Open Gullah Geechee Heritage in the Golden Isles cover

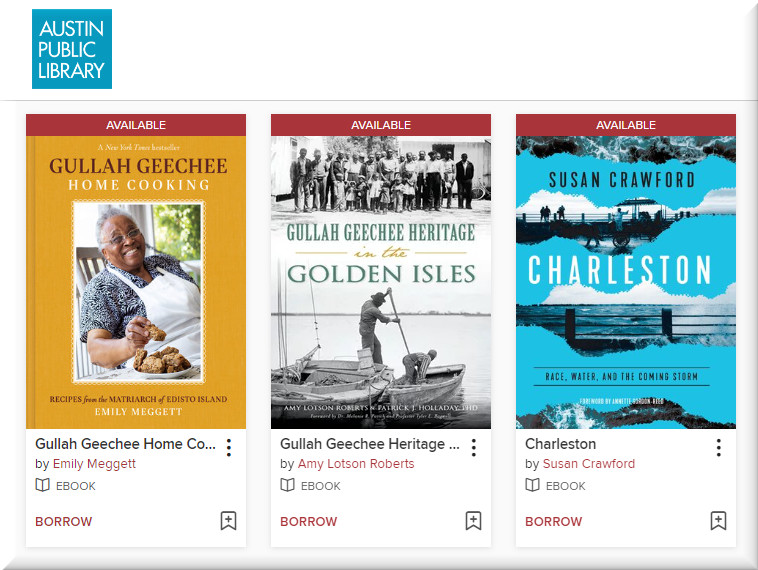[381, 282]
